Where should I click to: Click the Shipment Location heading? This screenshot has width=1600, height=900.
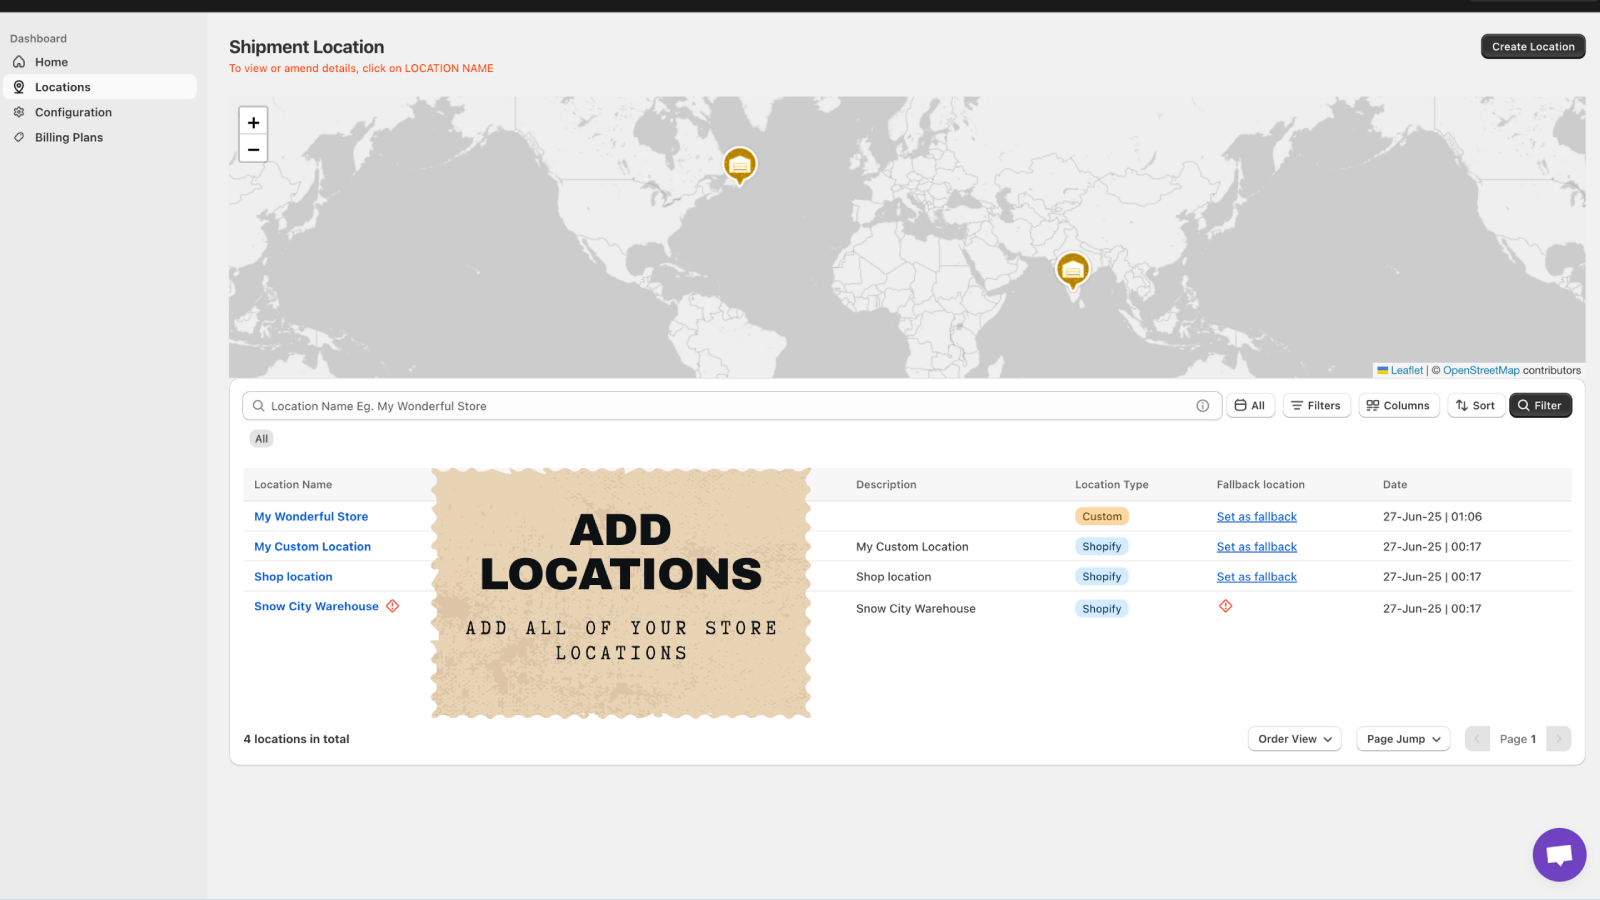(x=306, y=47)
